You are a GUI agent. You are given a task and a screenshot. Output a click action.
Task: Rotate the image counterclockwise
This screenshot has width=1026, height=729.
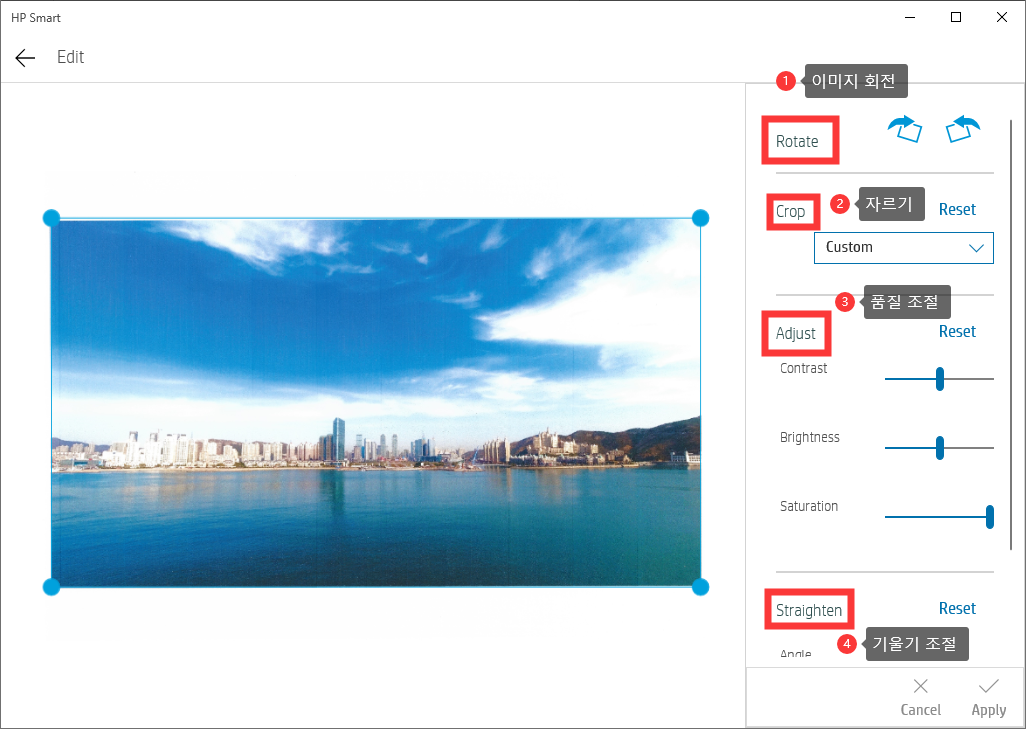(x=963, y=128)
